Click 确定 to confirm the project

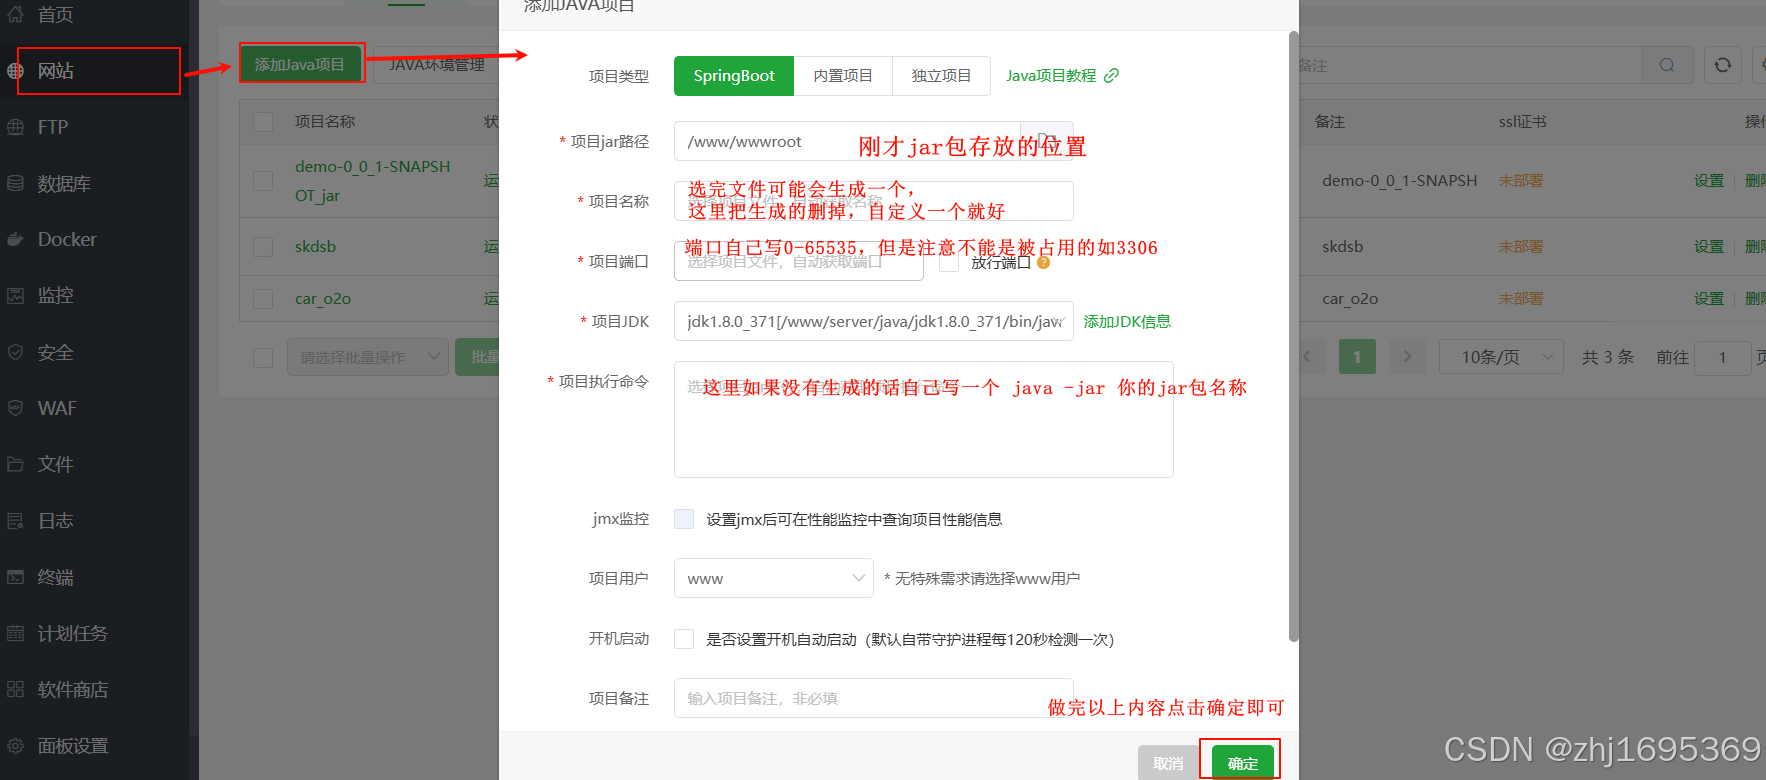tap(1243, 763)
